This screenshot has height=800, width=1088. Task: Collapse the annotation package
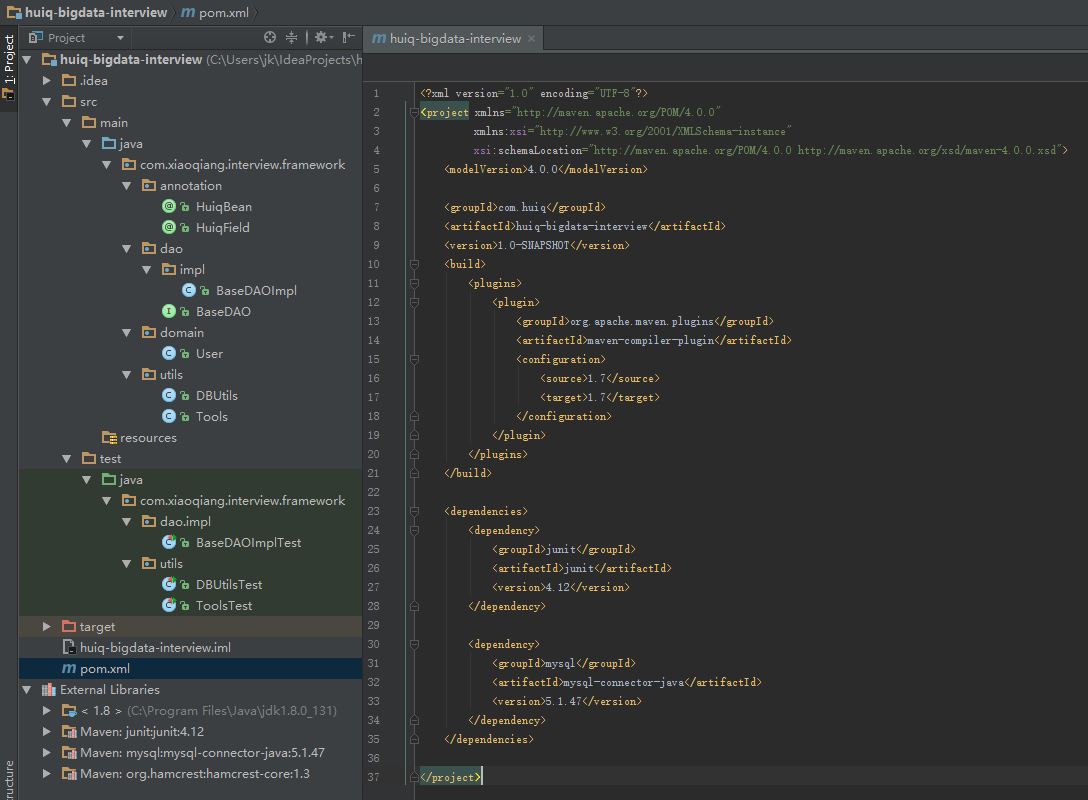point(127,186)
